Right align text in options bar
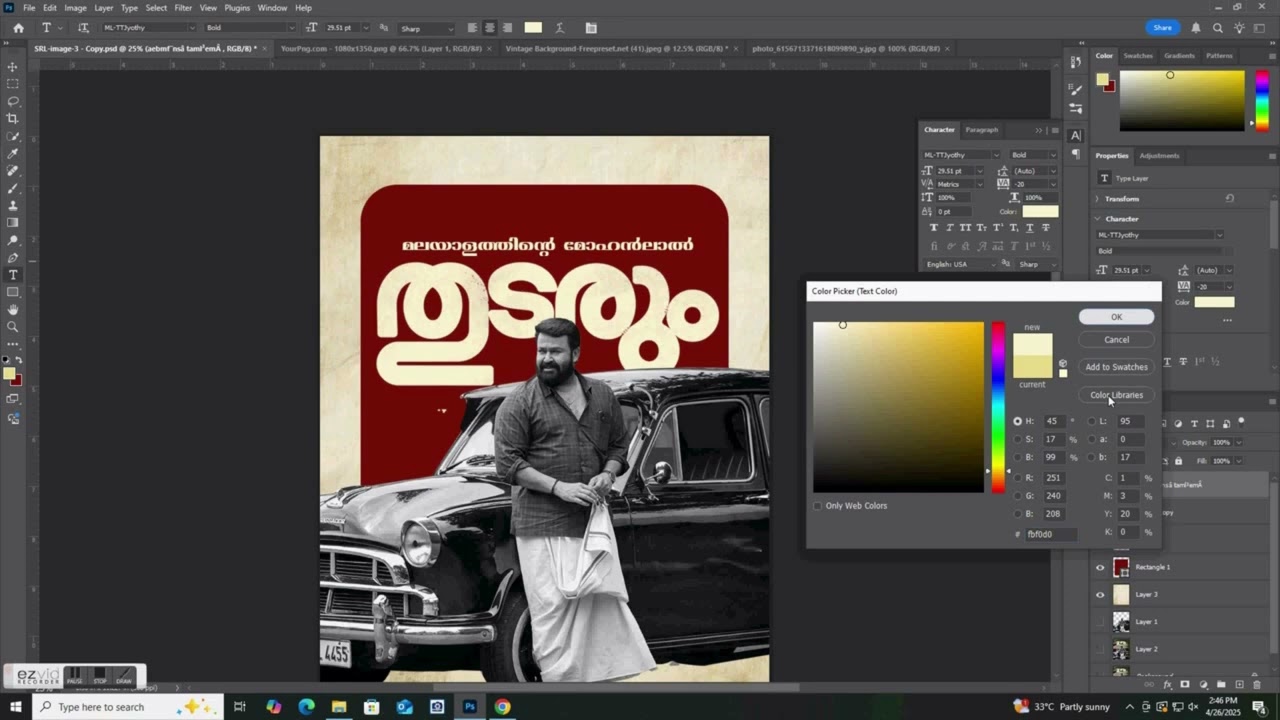The width and height of the screenshot is (1280, 720). 507,28
